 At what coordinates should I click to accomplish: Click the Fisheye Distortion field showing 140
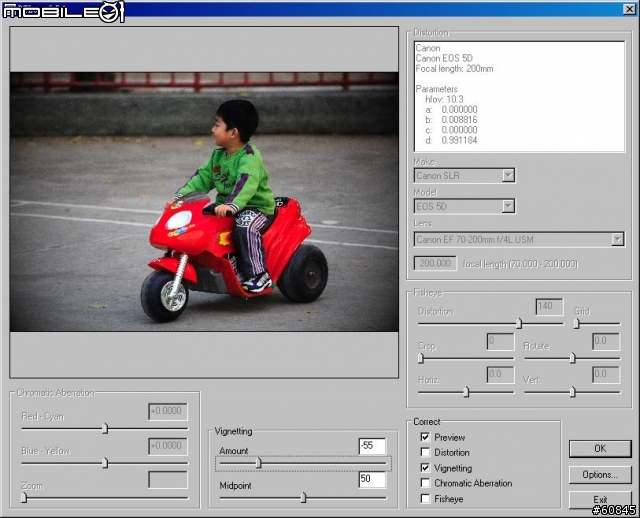pos(549,307)
